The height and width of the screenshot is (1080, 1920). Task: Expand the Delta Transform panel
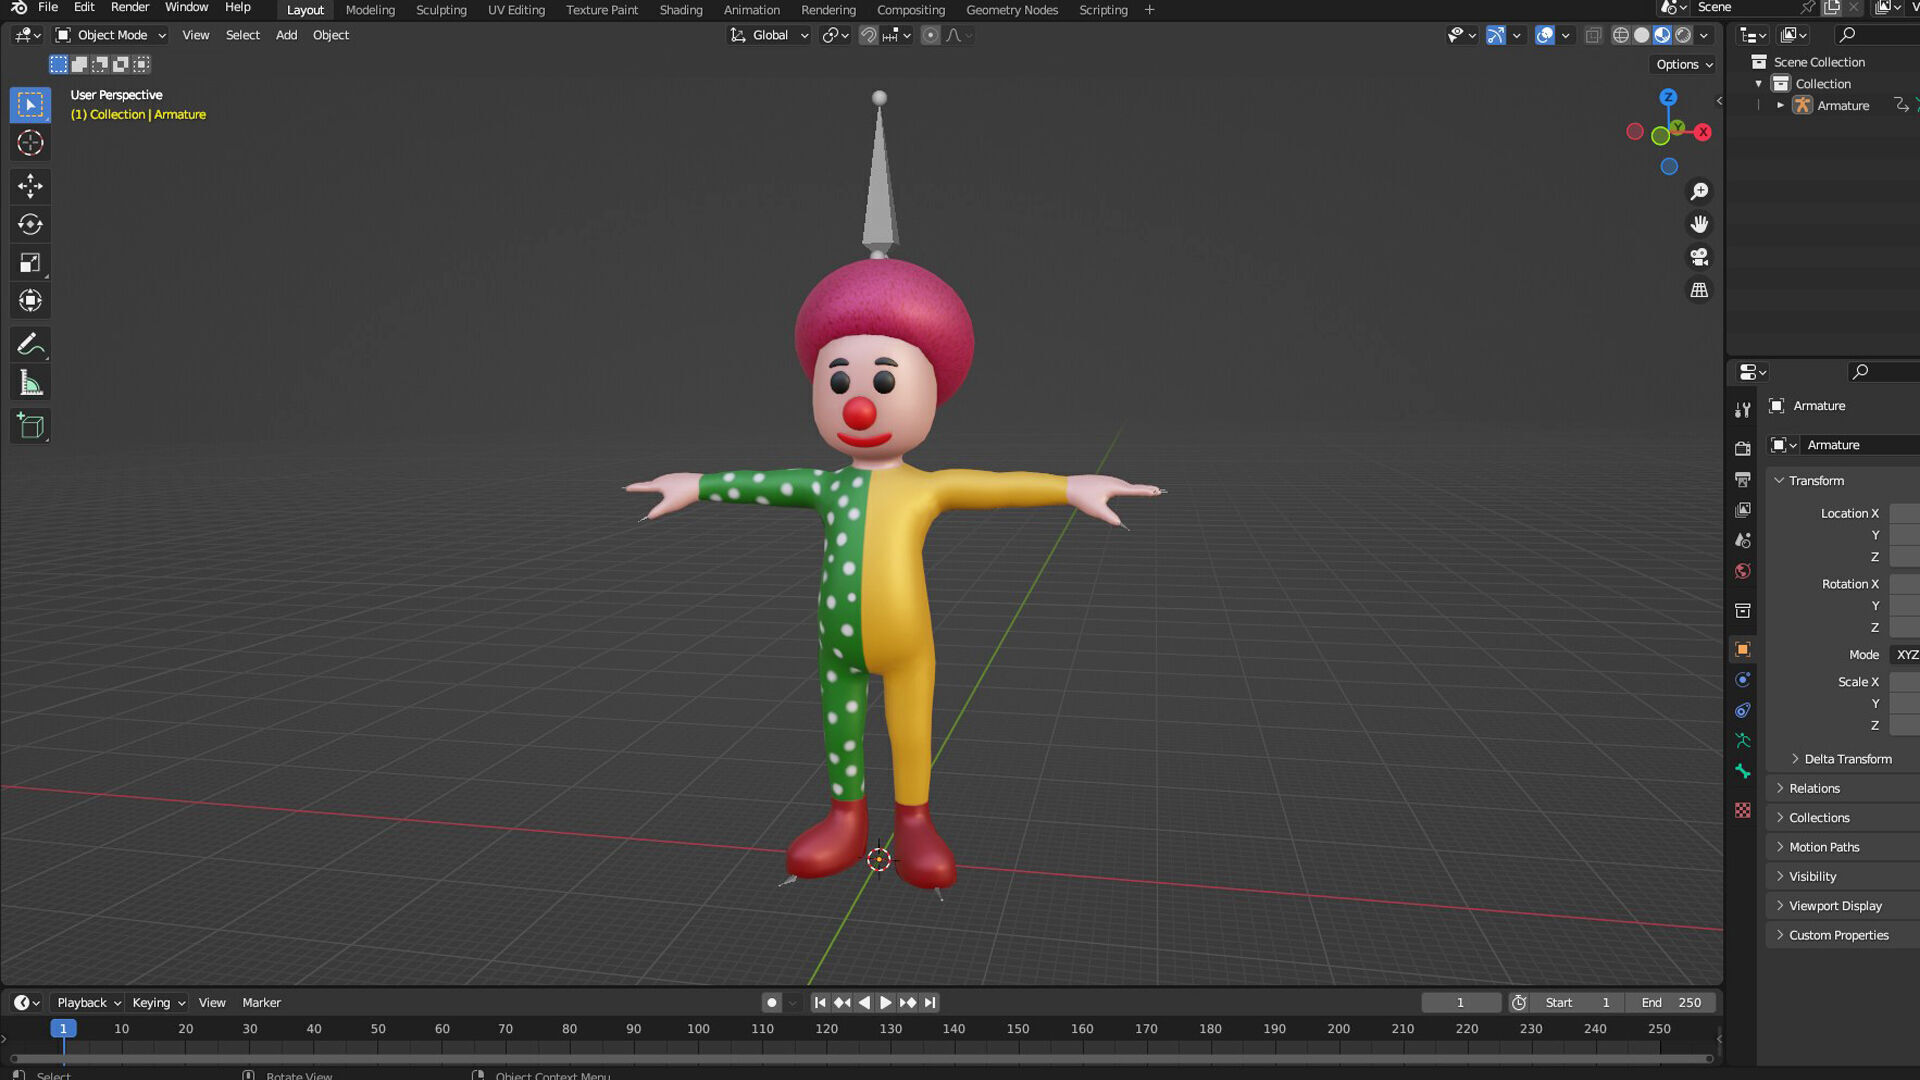pyautogui.click(x=1846, y=759)
